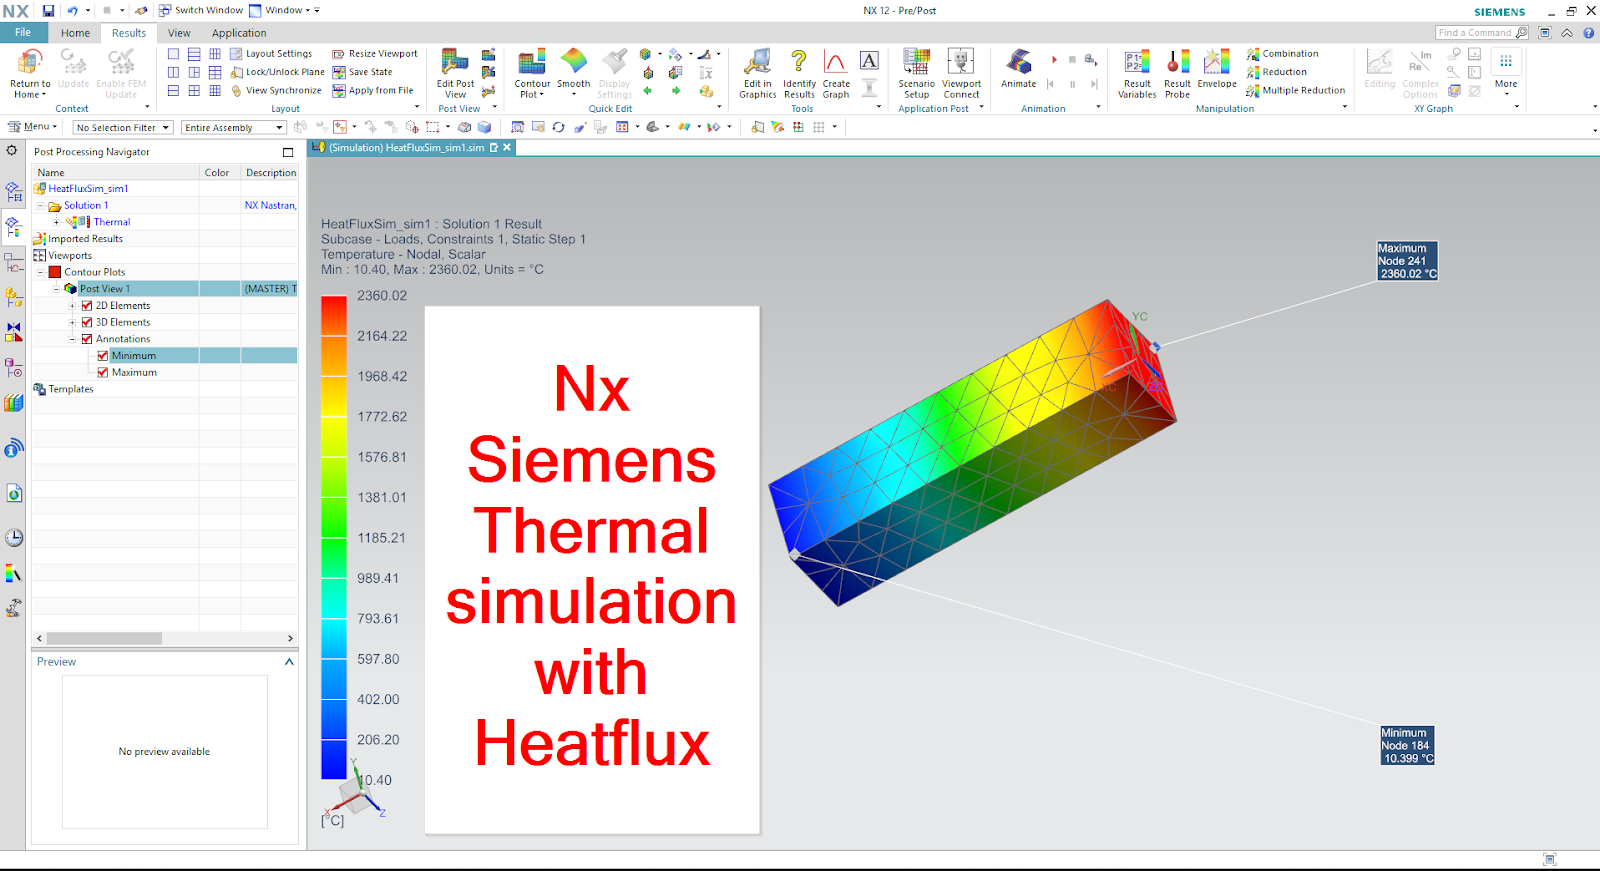Click the navigator horizontal scrollbar
This screenshot has height=871, width=1600.
tap(104, 638)
